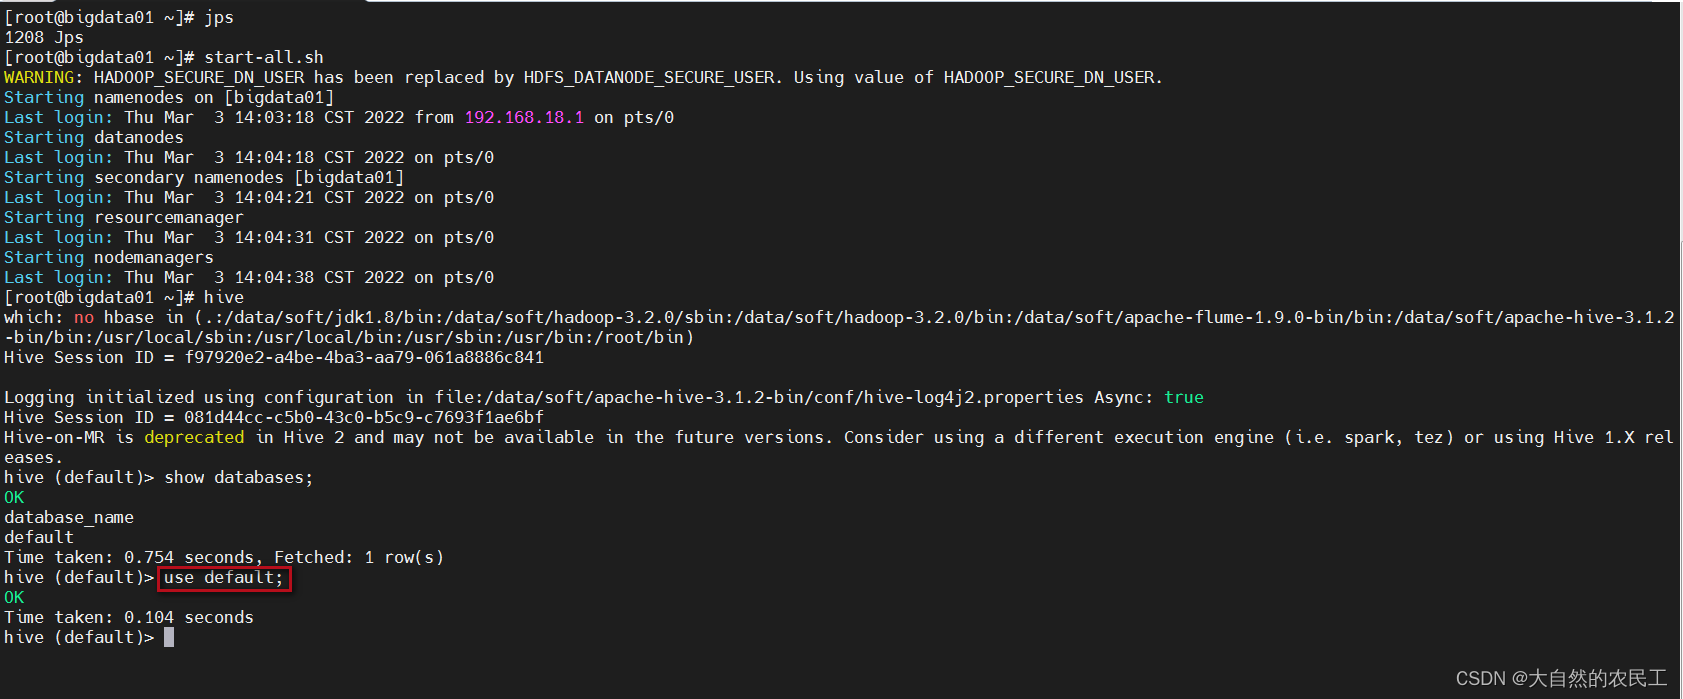This screenshot has width=1683, height=699.
Task: Click the yellow WARNING label
Action: (39, 77)
